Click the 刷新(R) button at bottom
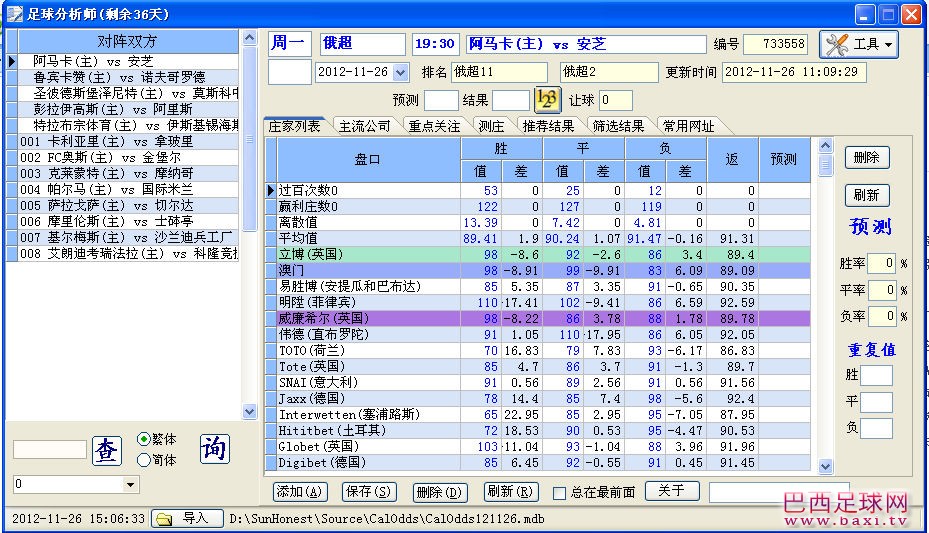Viewport: 929px width, 533px height. pos(509,492)
